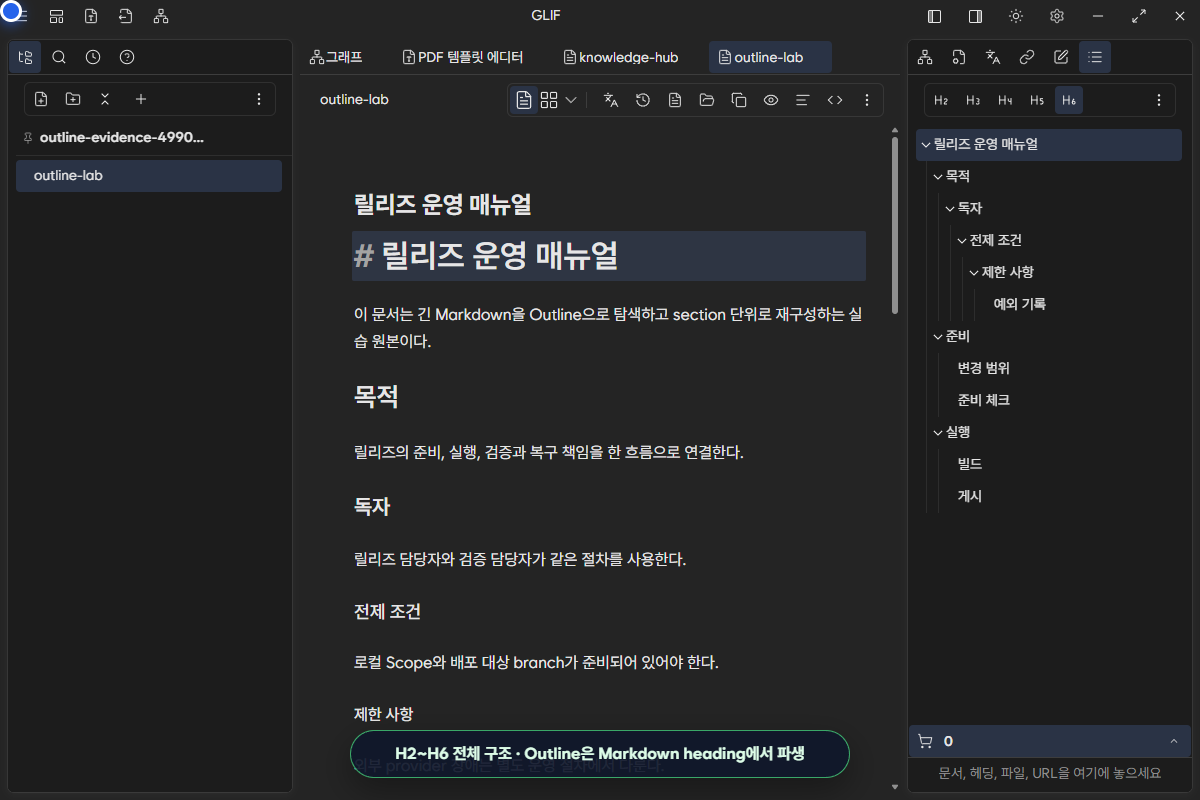Collapse the 제한 사항 outline node
The image size is (1200, 800).
[x=973, y=272]
